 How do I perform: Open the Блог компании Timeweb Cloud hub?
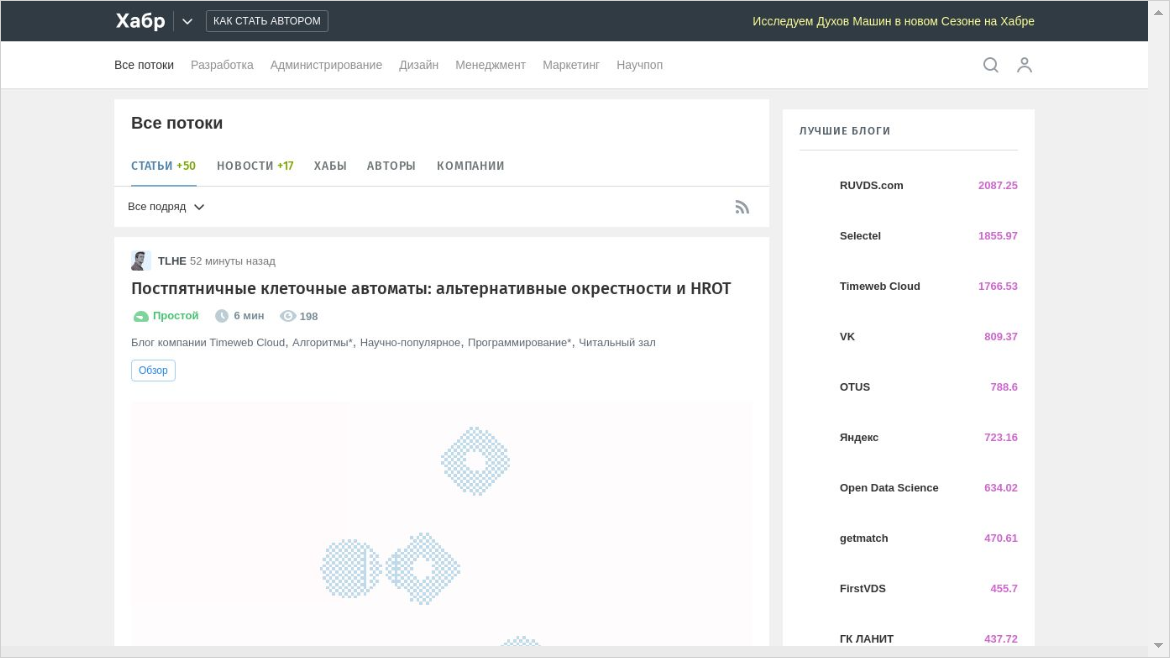click(x=208, y=342)
